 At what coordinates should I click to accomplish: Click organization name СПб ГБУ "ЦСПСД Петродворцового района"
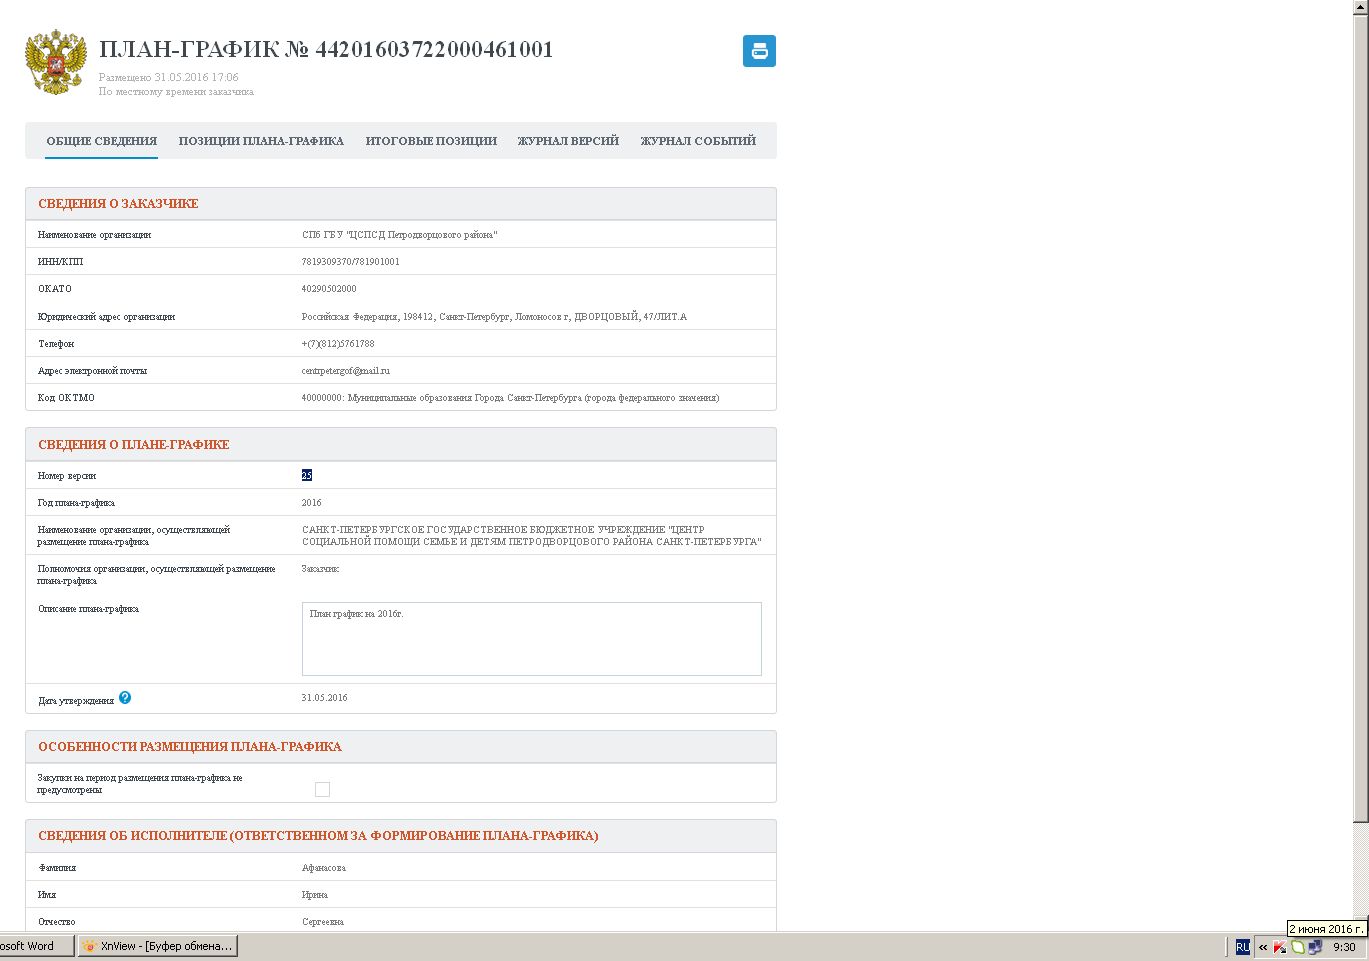[x=400, y=235]
